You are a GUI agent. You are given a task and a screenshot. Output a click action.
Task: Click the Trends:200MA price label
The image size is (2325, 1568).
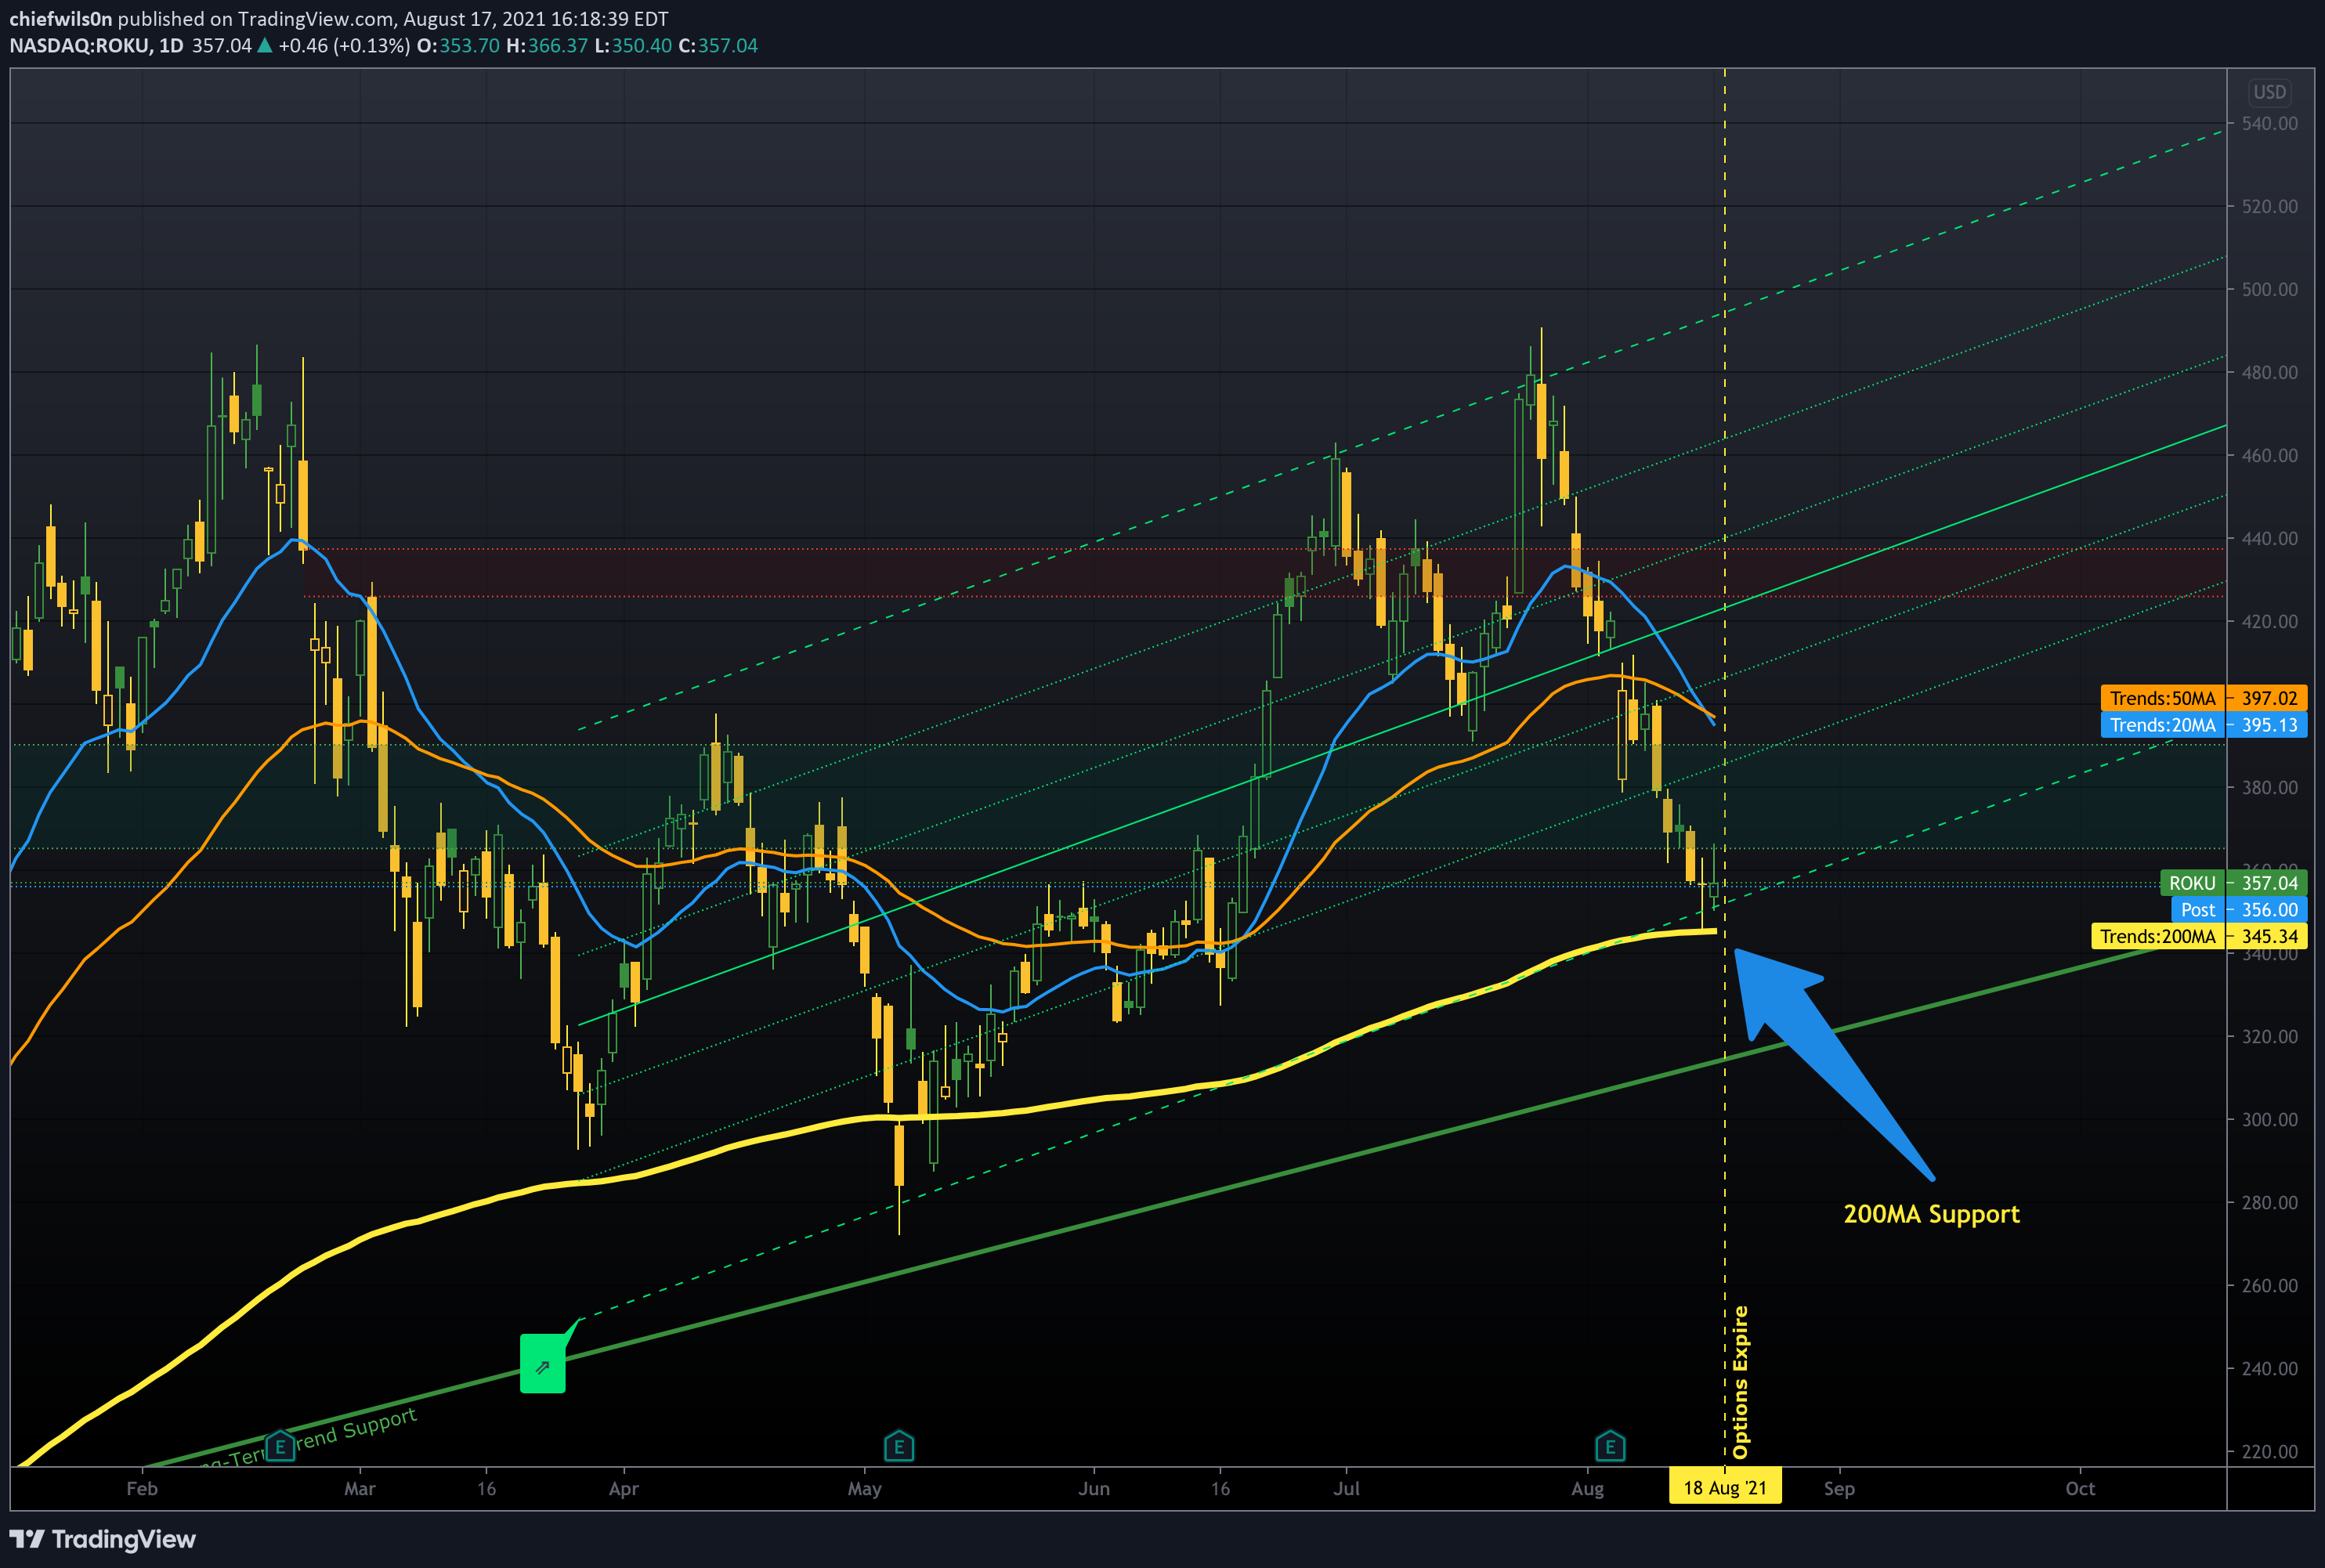(2199, 936)
